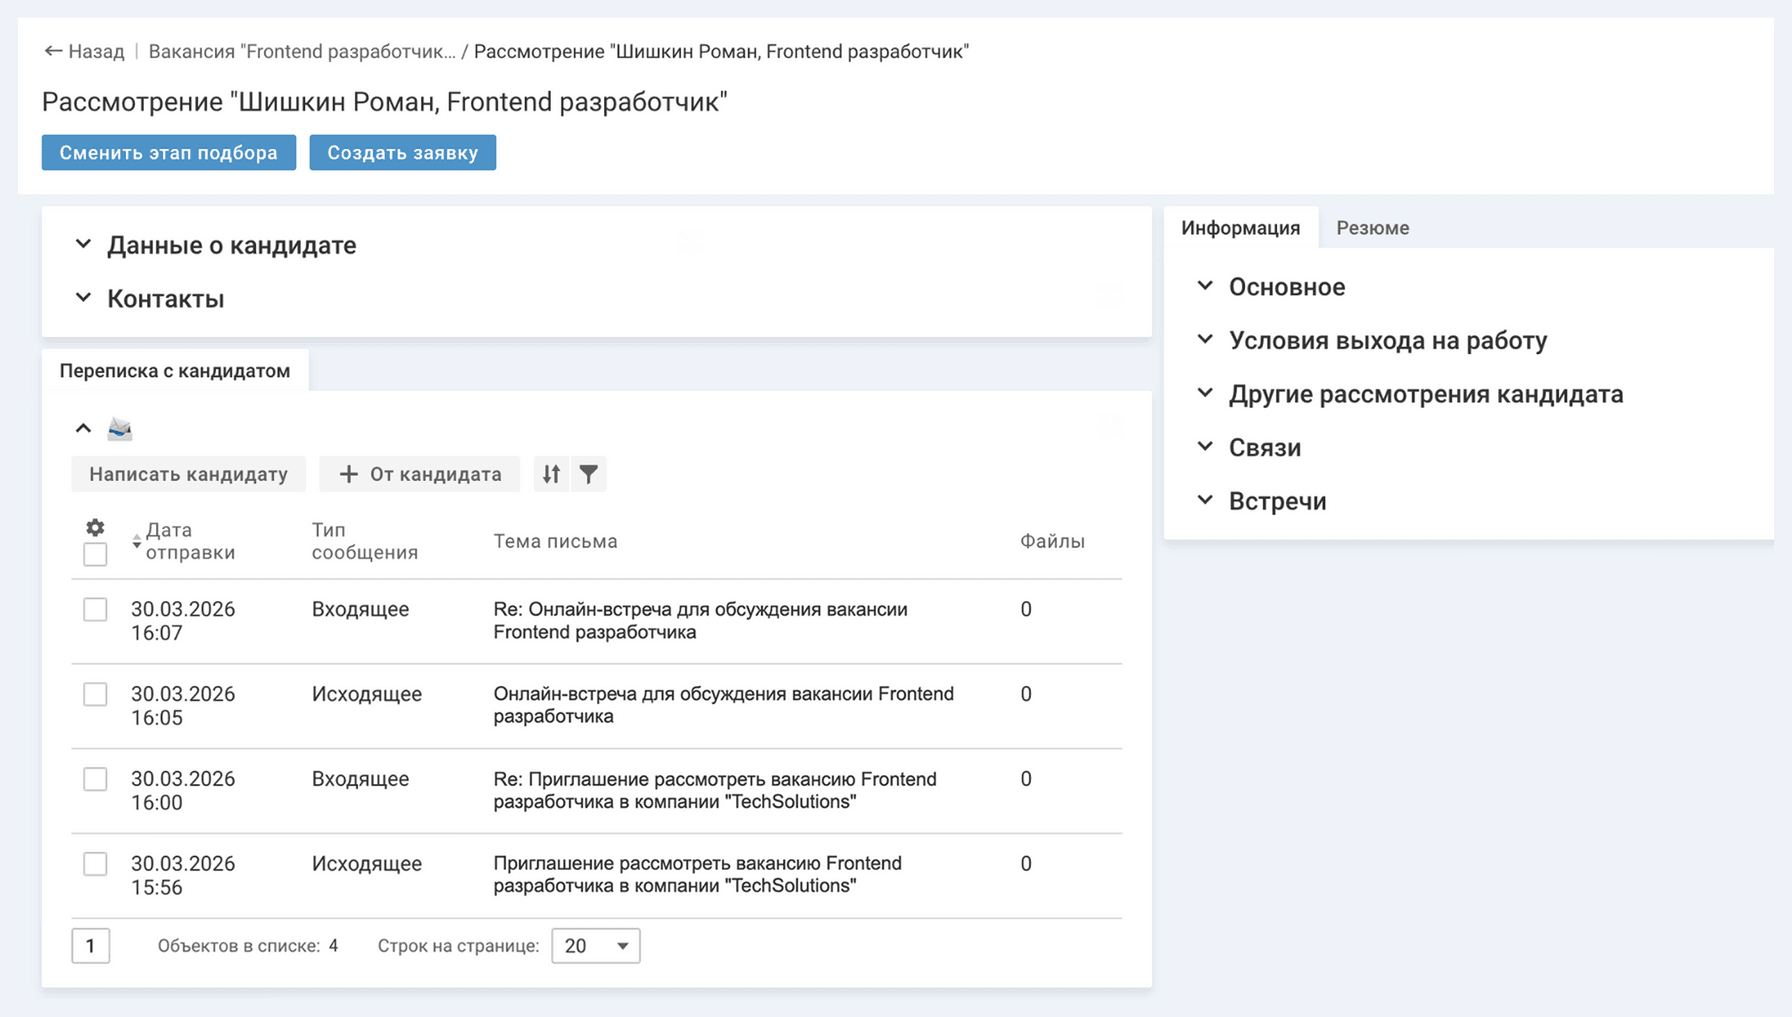1792x1017 pixels.
Task: Toggle the select-all checkbox in table header
Action: [95, 554]
